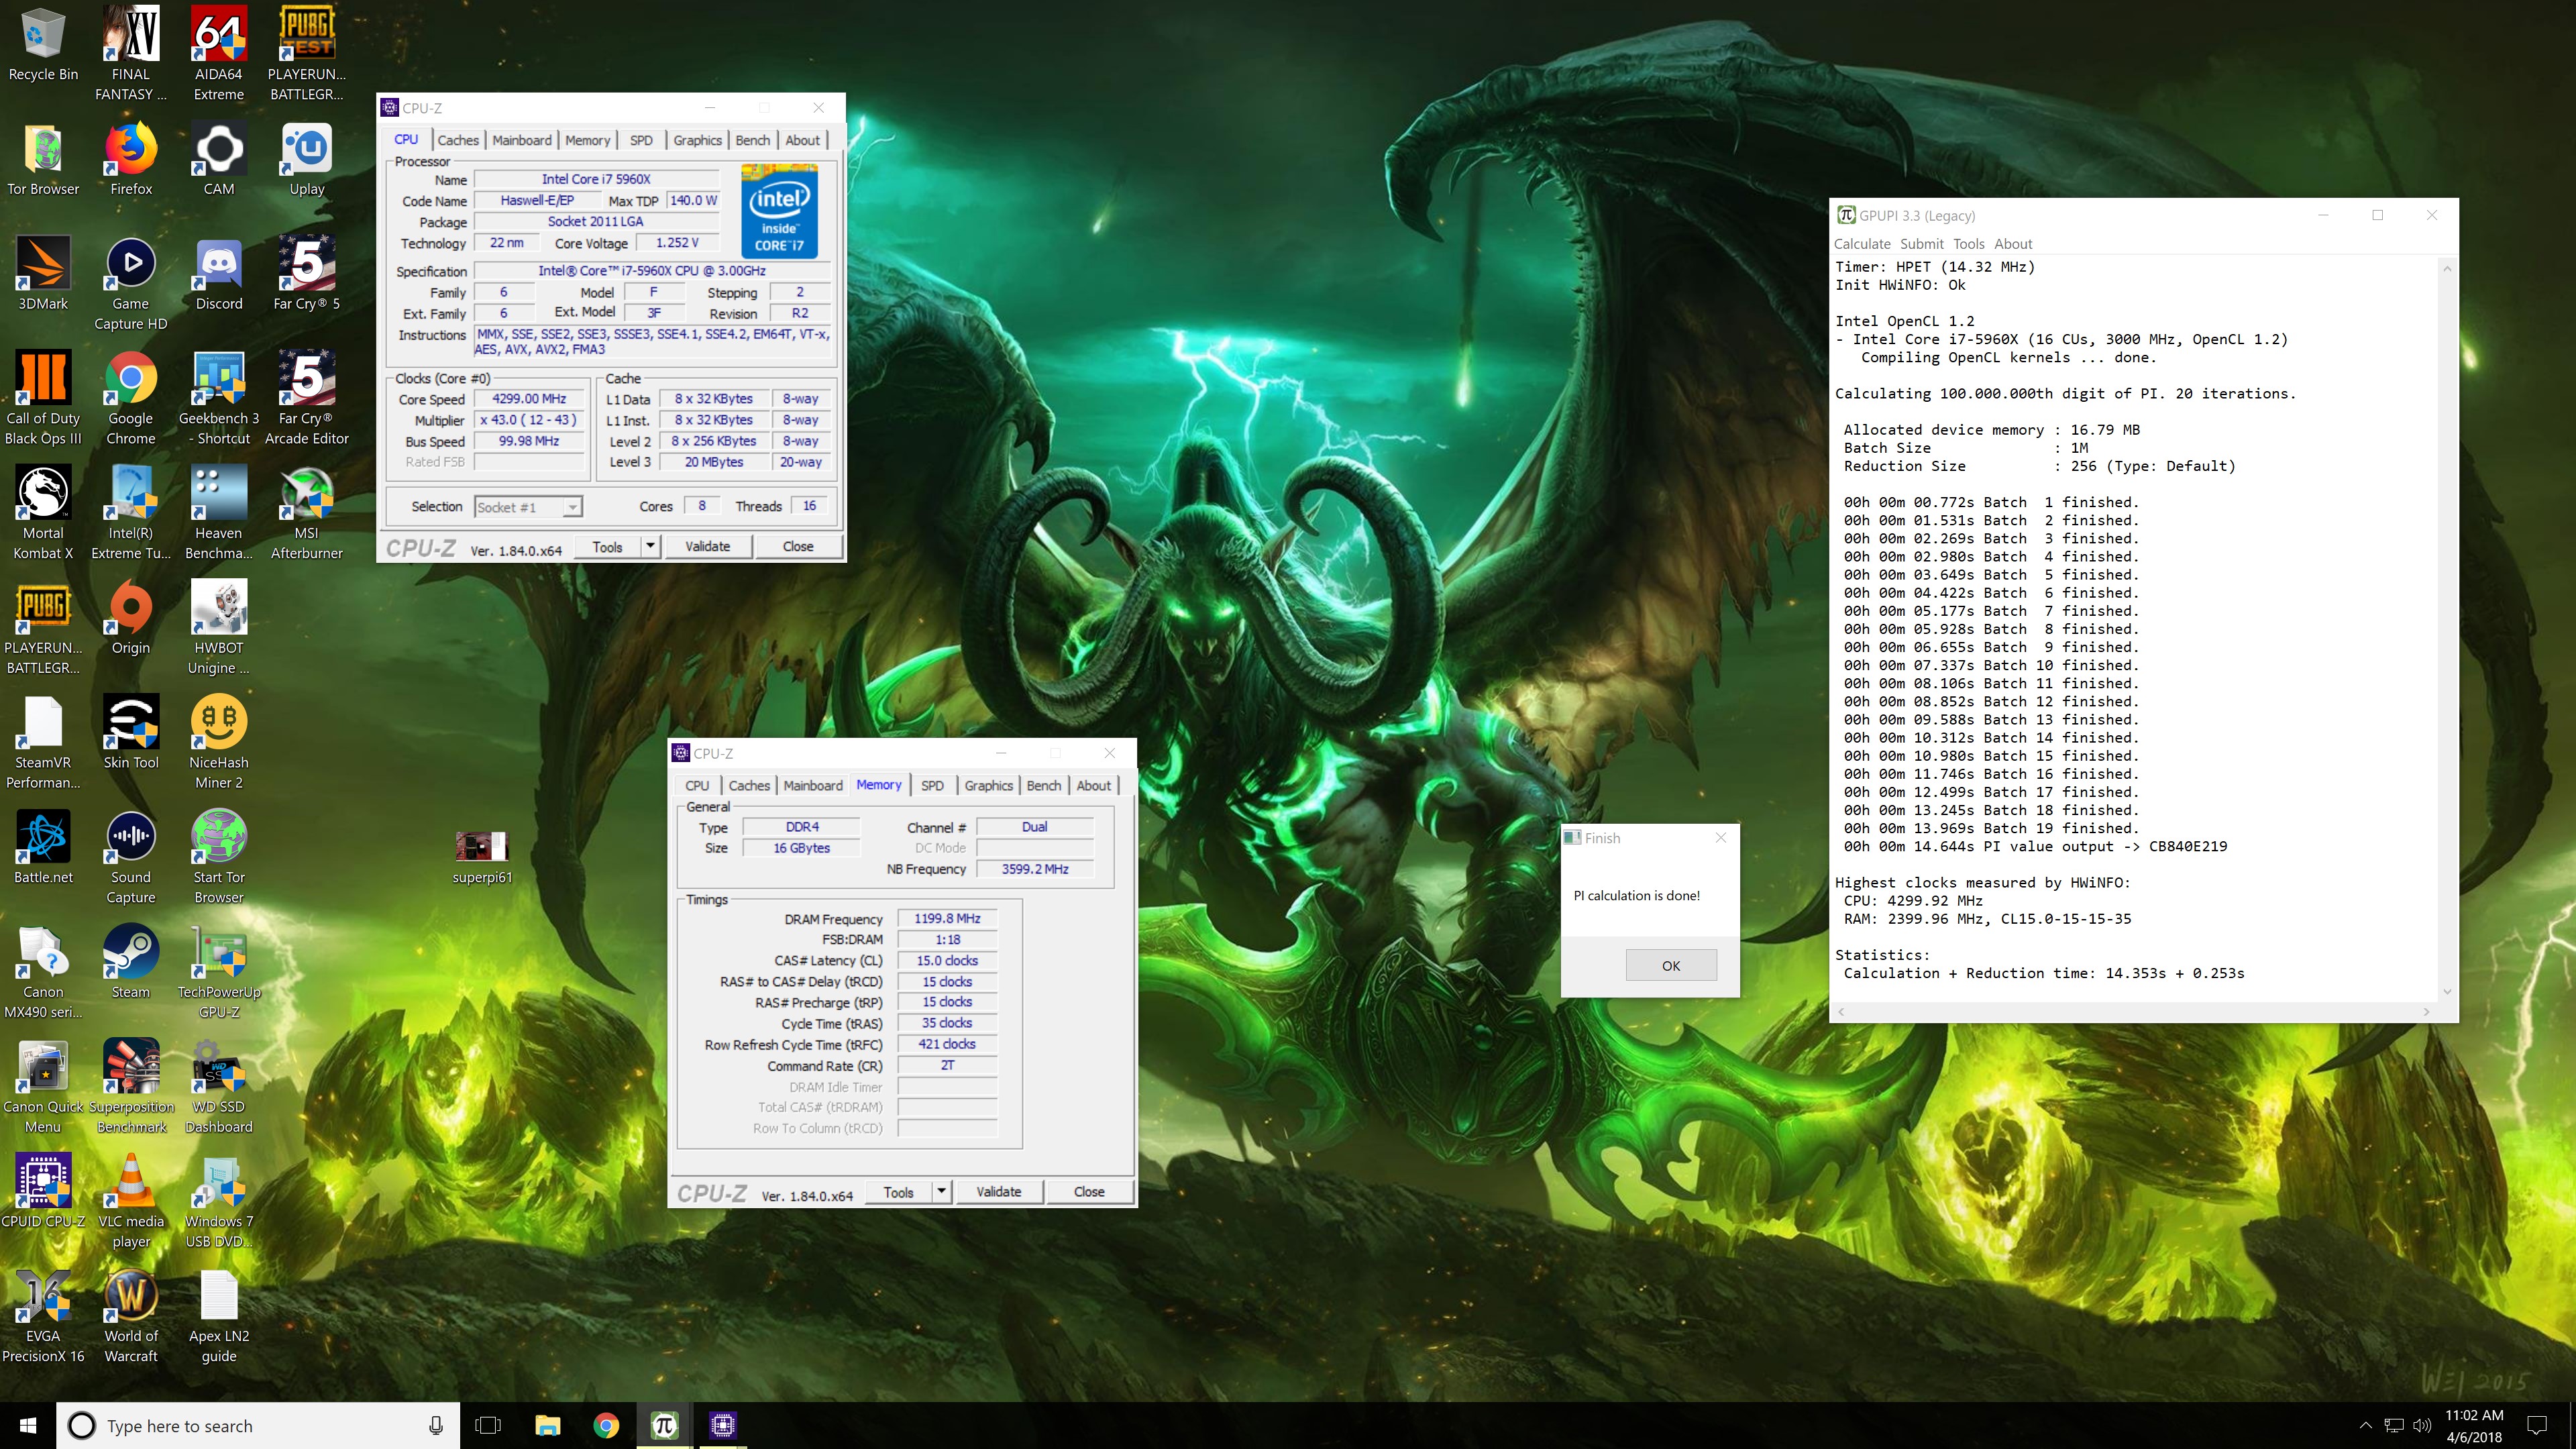
Task: Open Tools dropdown arrow in top CPU-Z
Action: click(x=650, y=546)
